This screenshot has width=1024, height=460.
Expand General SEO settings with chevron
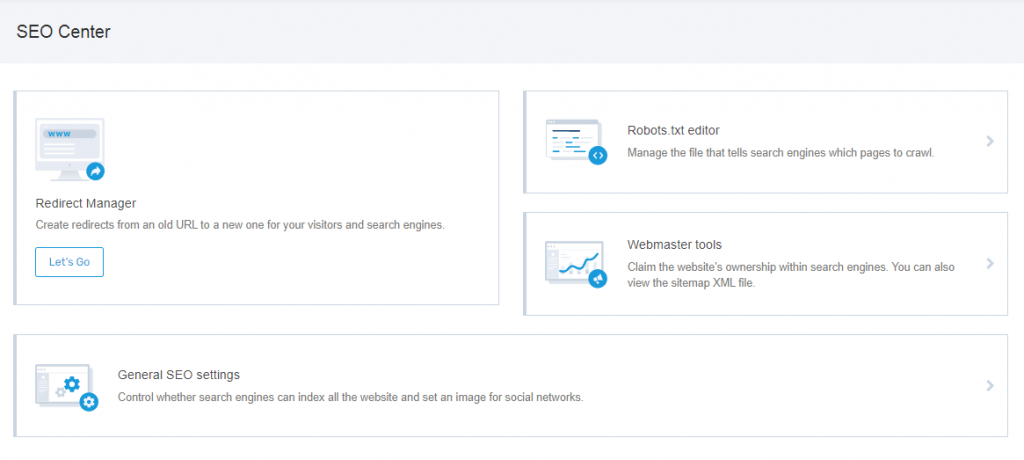click(989, 385)
